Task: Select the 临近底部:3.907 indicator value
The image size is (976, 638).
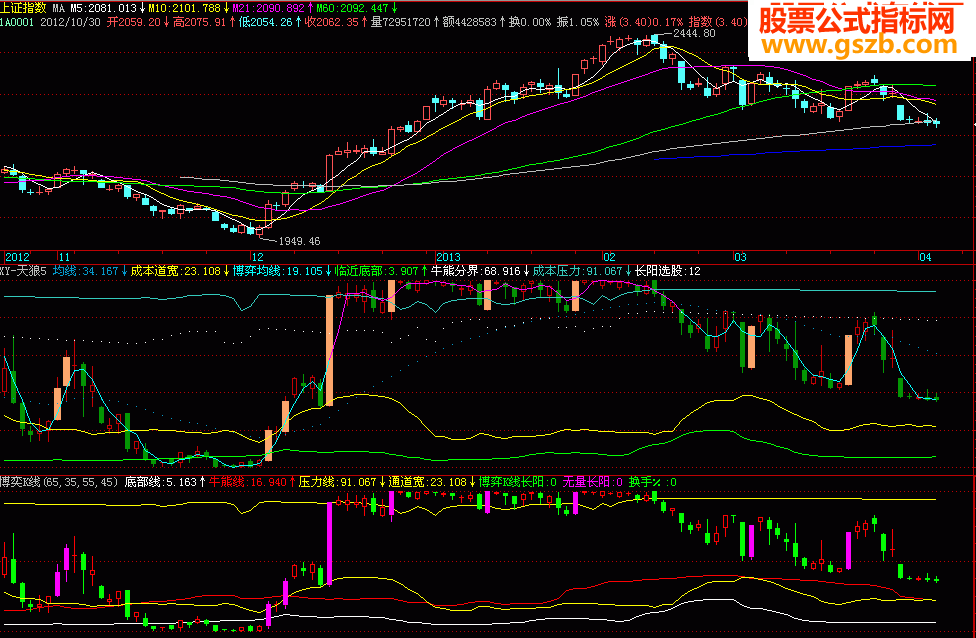Action: point(377,271)
